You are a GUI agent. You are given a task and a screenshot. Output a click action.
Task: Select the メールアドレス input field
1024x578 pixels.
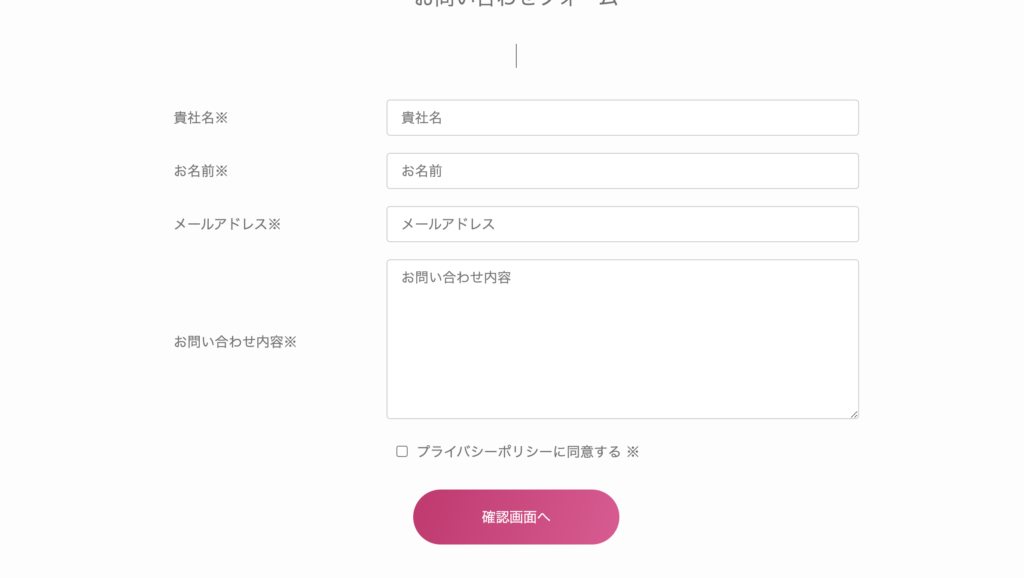tap(622, 224)
